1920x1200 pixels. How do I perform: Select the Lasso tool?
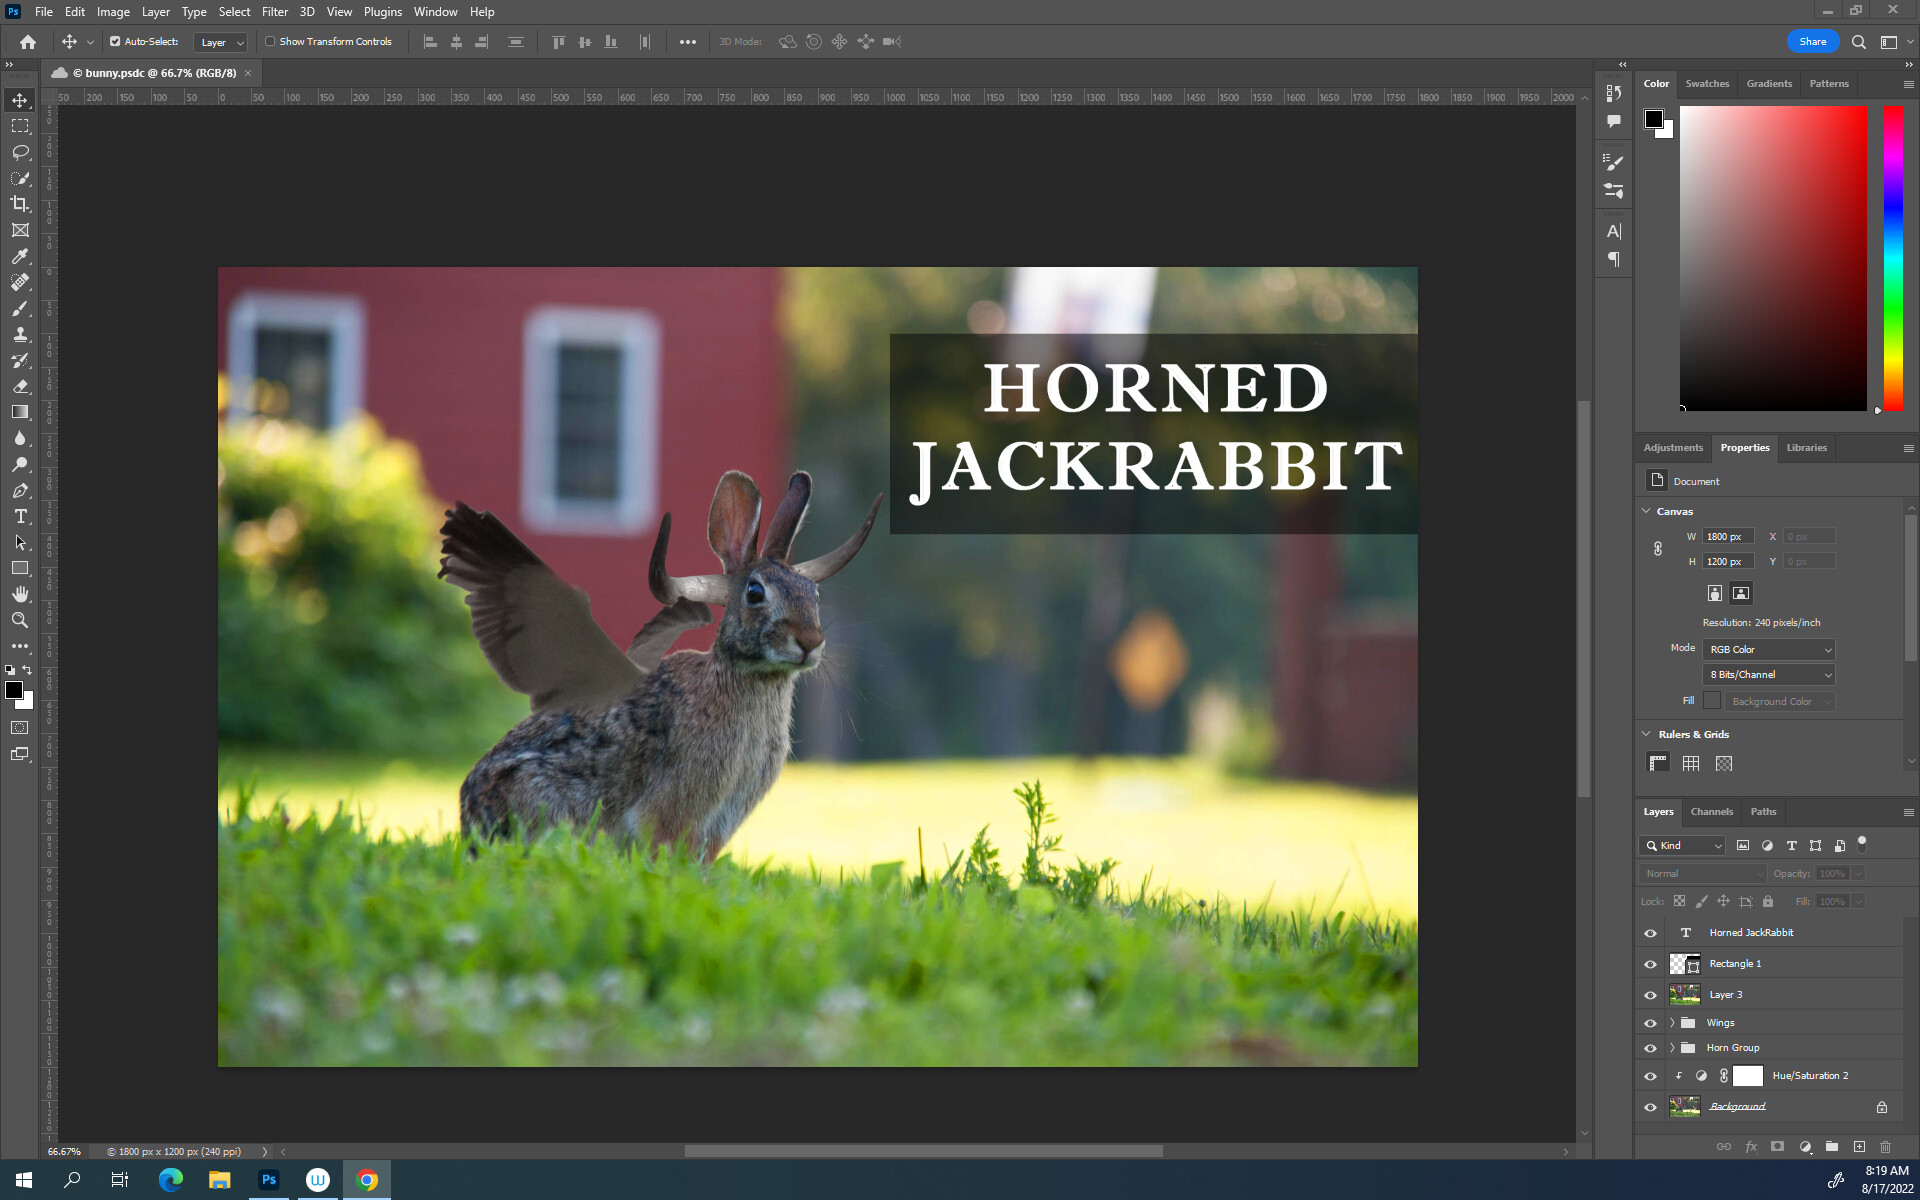coord(20,152)
